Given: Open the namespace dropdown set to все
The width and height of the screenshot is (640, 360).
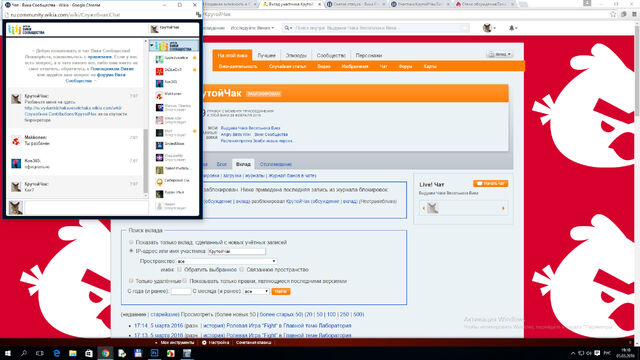Looking at the screenshot, I should tap(227, 261).
